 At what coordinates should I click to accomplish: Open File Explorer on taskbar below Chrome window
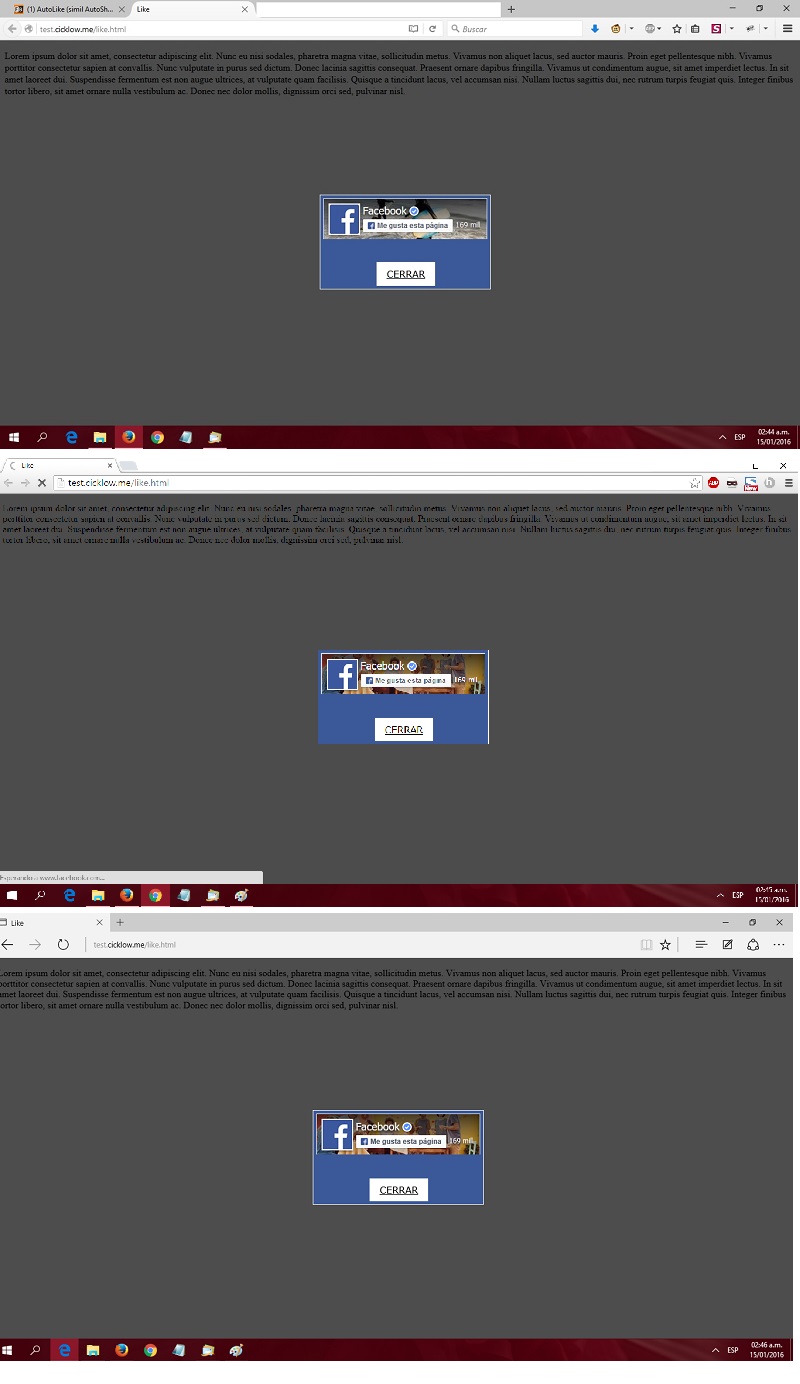(98, 896)
